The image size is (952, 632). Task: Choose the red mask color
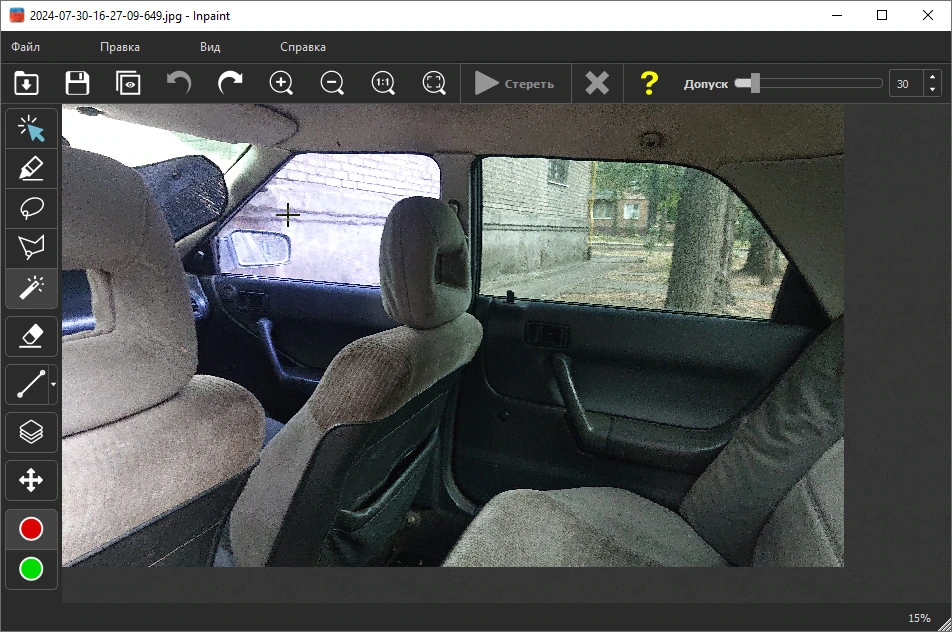31,529
